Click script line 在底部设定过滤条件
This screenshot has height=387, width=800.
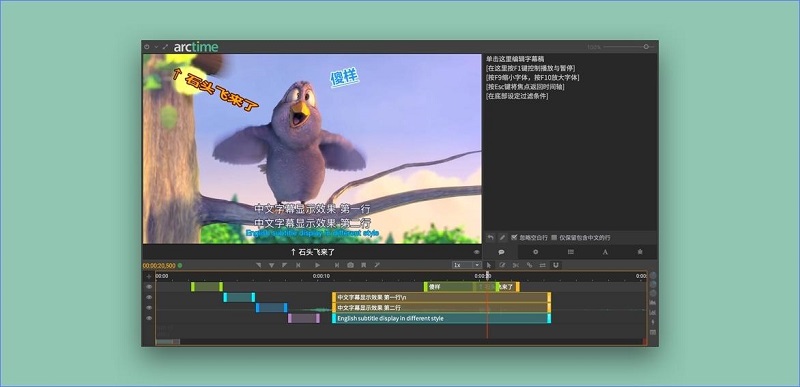(x=517, y=95)
